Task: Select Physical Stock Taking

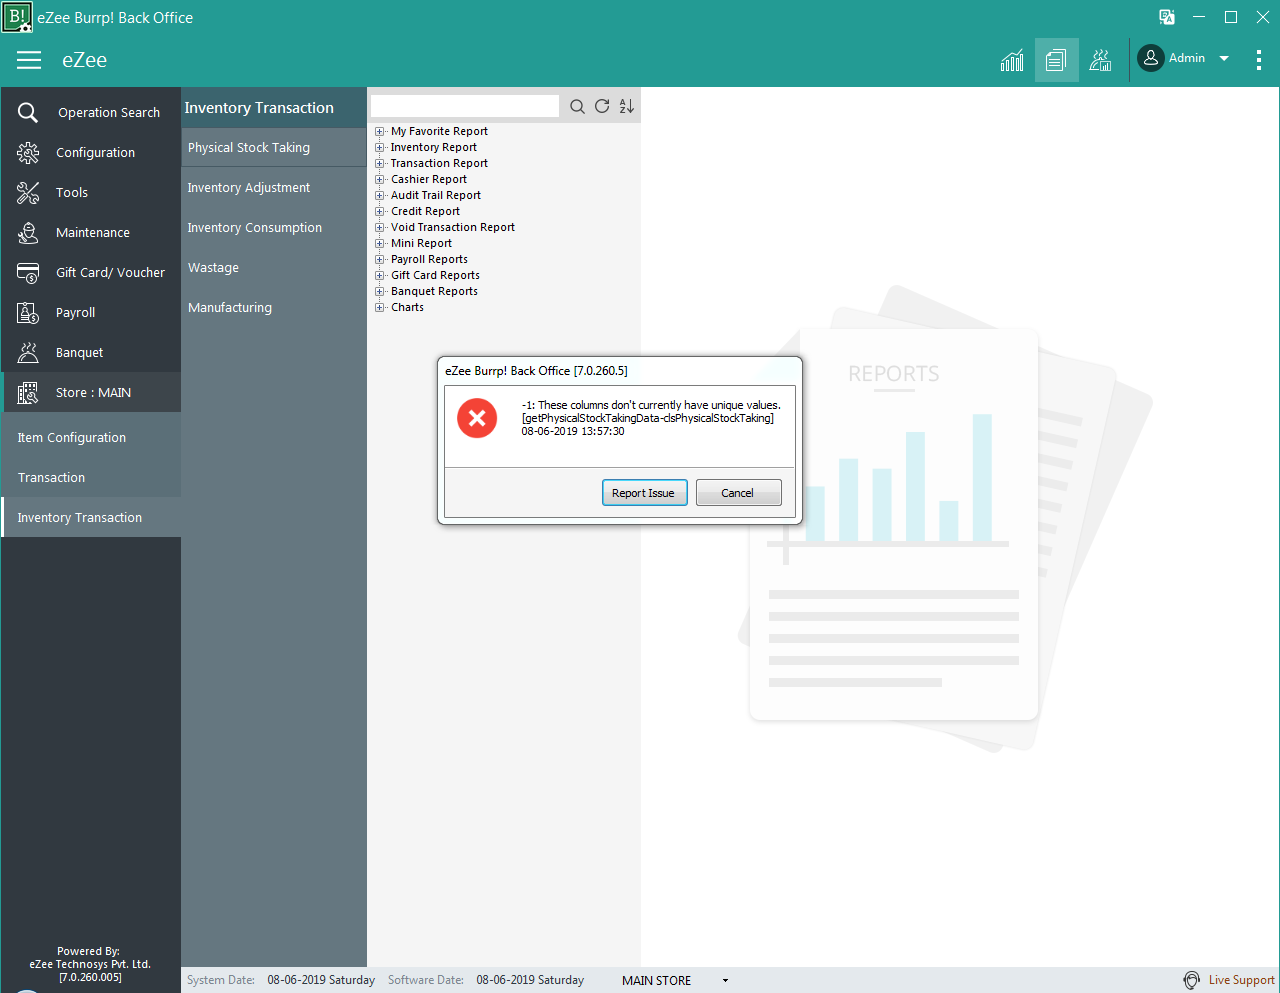Action: 274,147
